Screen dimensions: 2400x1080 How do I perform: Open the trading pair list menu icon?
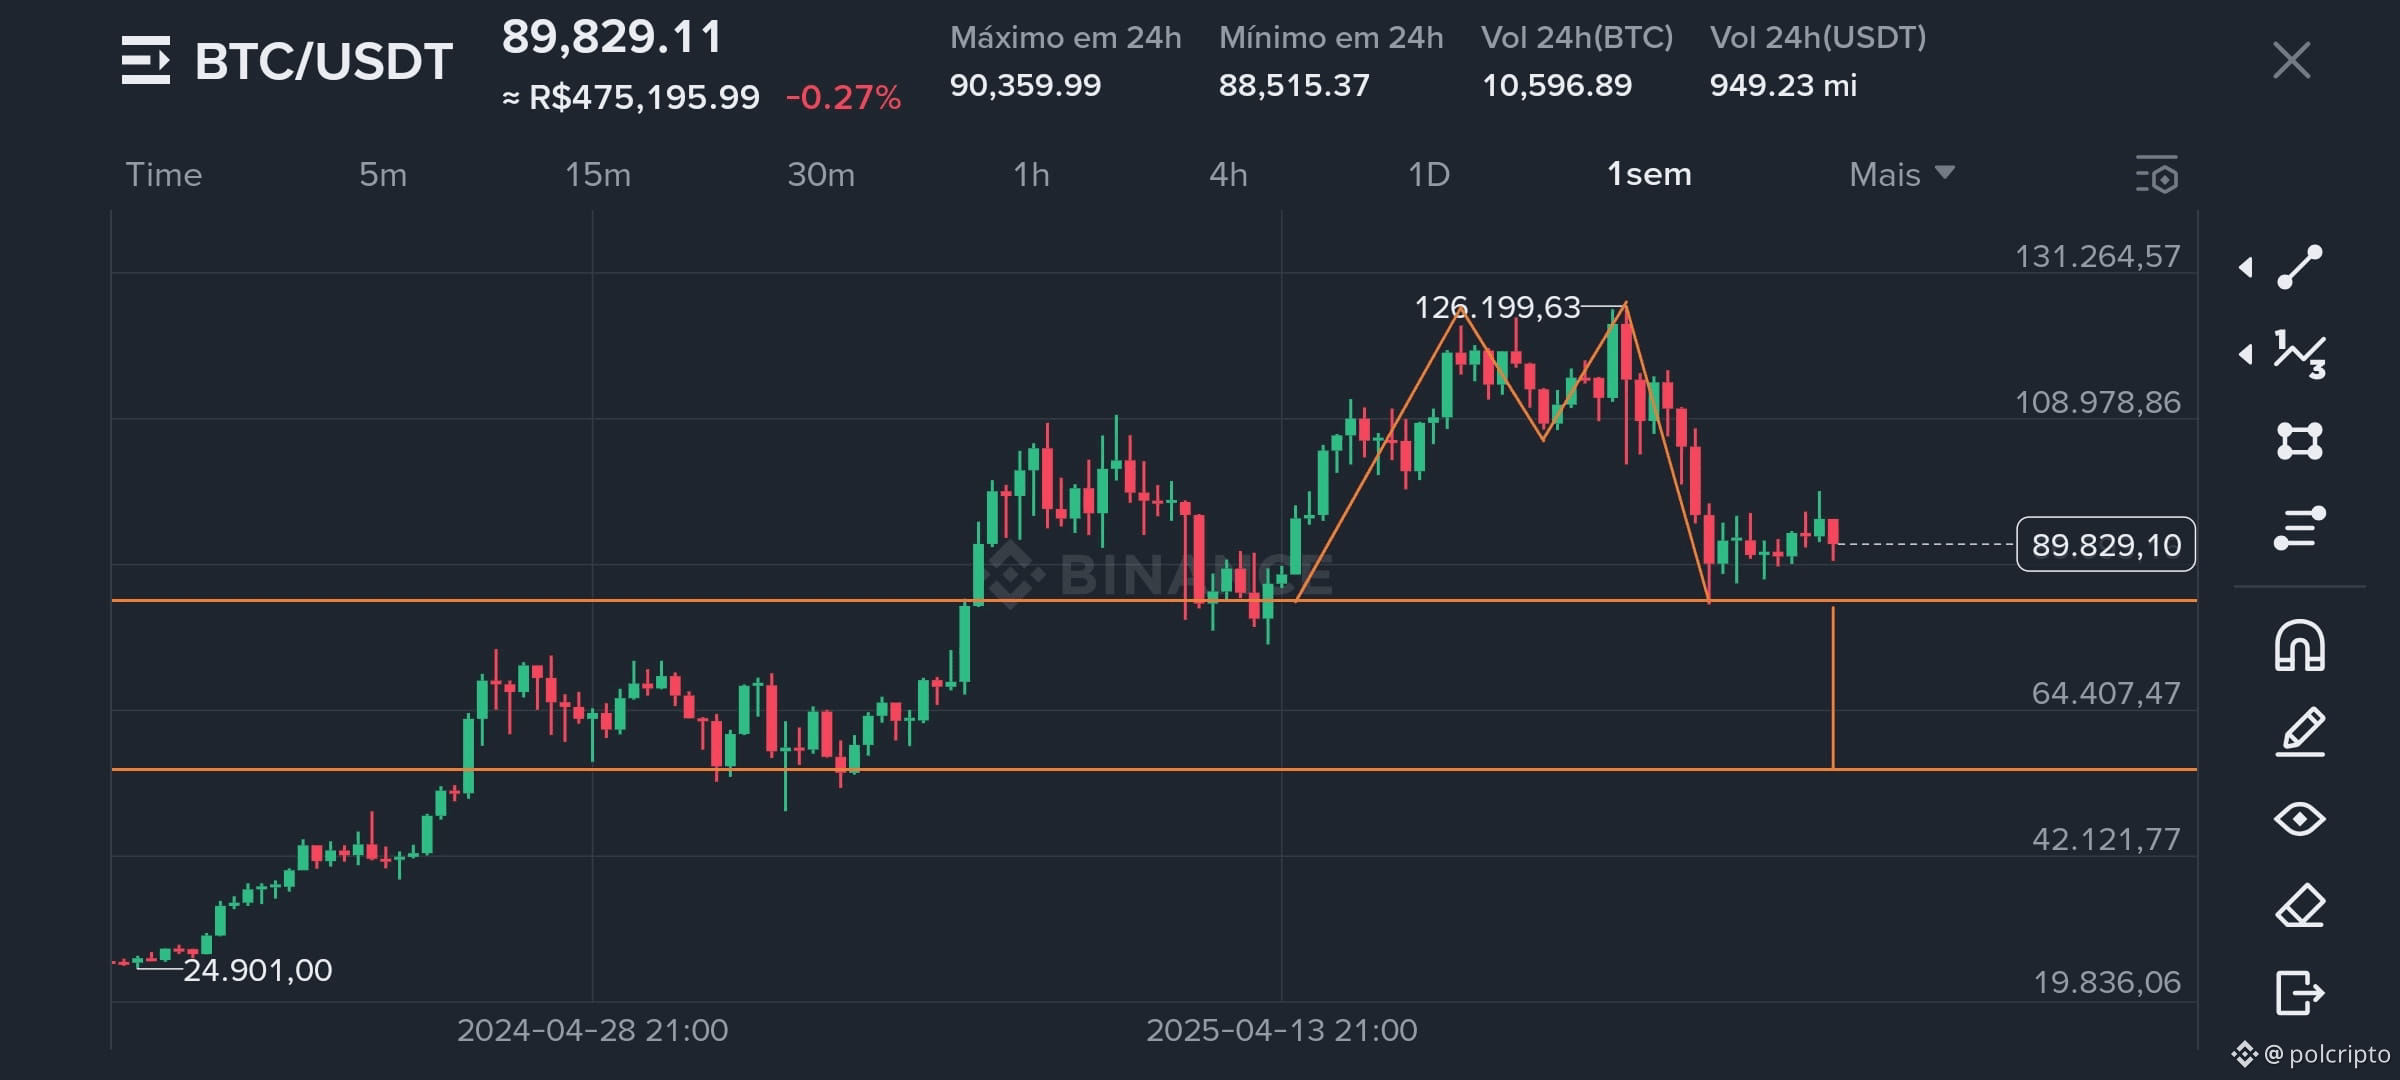point(146,60)
